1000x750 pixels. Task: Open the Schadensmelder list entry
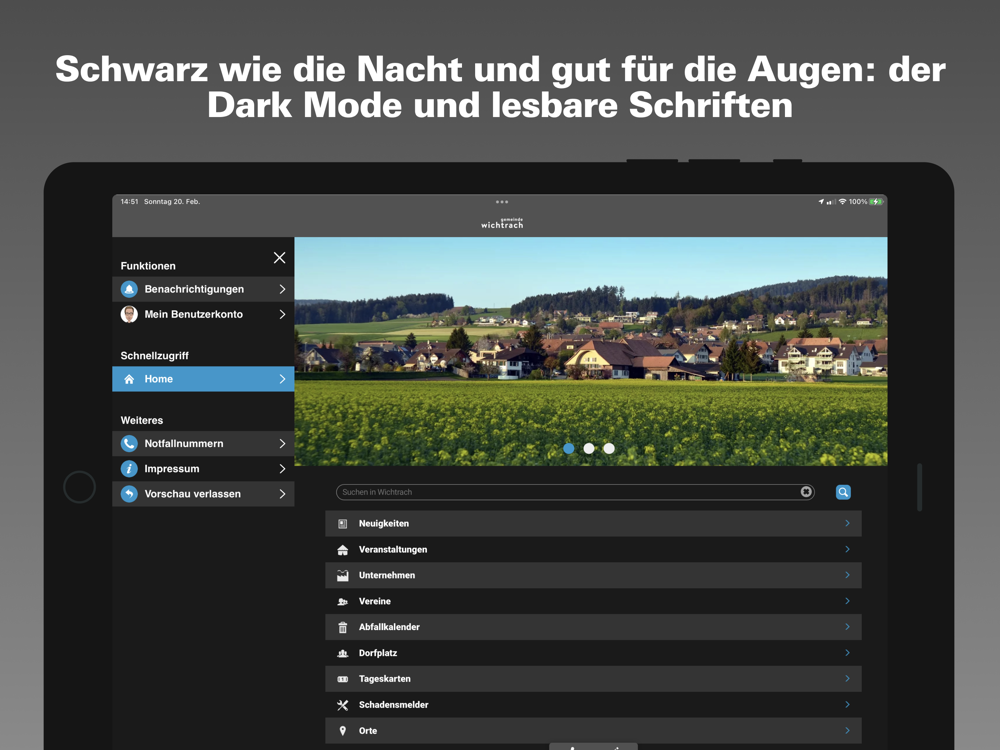[x=593, y=705]
